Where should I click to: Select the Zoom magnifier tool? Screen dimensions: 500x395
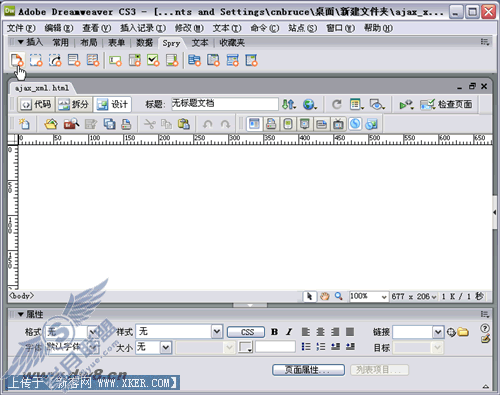[x=339, y=296]
